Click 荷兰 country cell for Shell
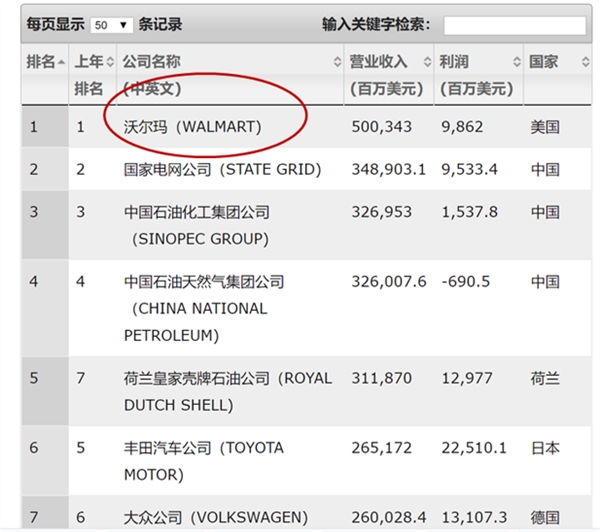600x532 pixels. [545, 378]
